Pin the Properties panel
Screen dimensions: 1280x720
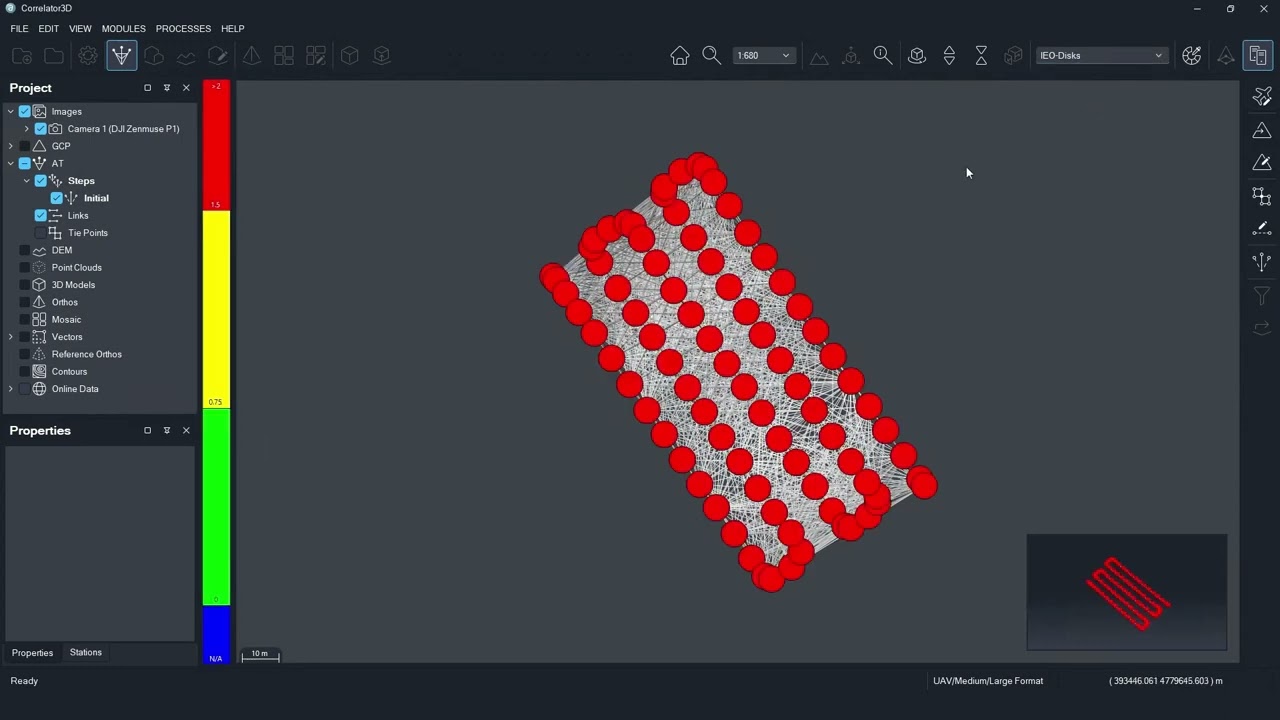pyautogui.click(x=167, y=431)
